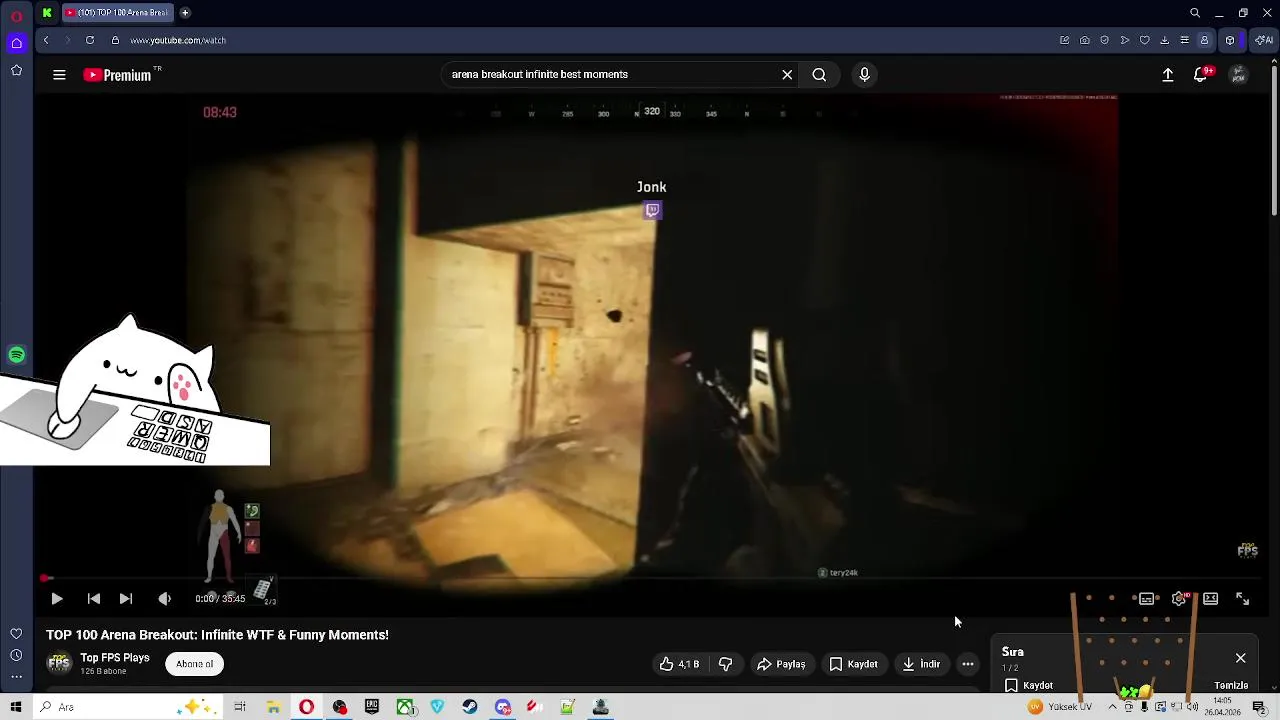
Task: Toggle subtitles on the player
Action: coord(1147,599)
